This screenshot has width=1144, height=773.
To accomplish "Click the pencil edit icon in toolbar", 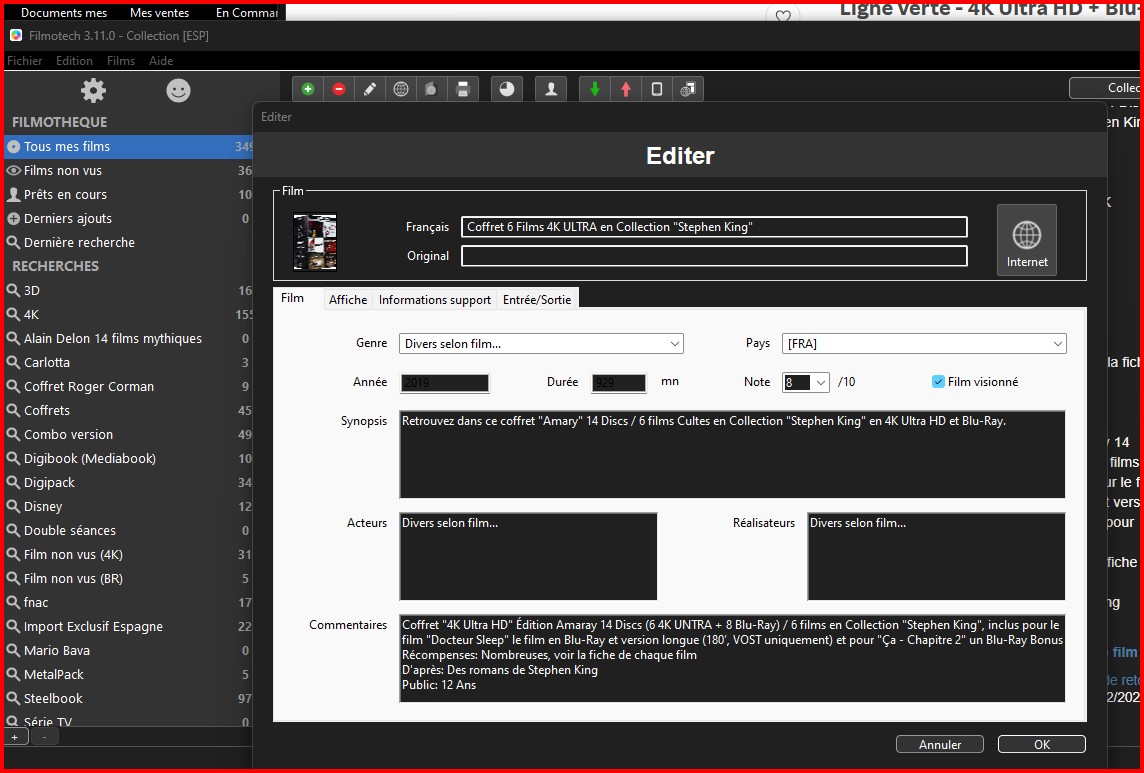I will click(370, 89).
